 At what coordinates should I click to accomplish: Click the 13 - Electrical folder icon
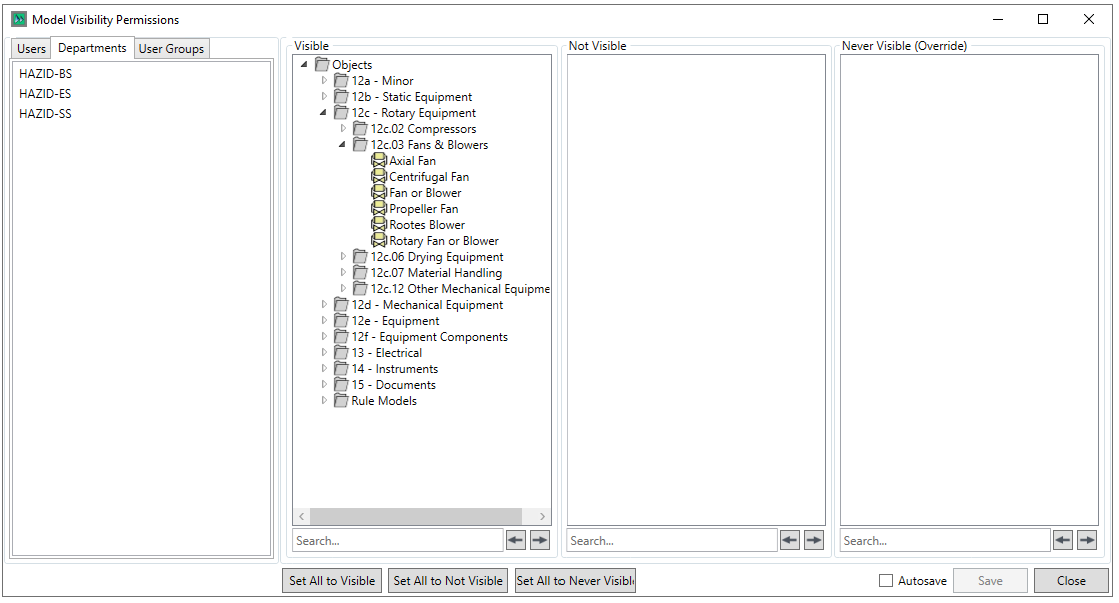341,353
